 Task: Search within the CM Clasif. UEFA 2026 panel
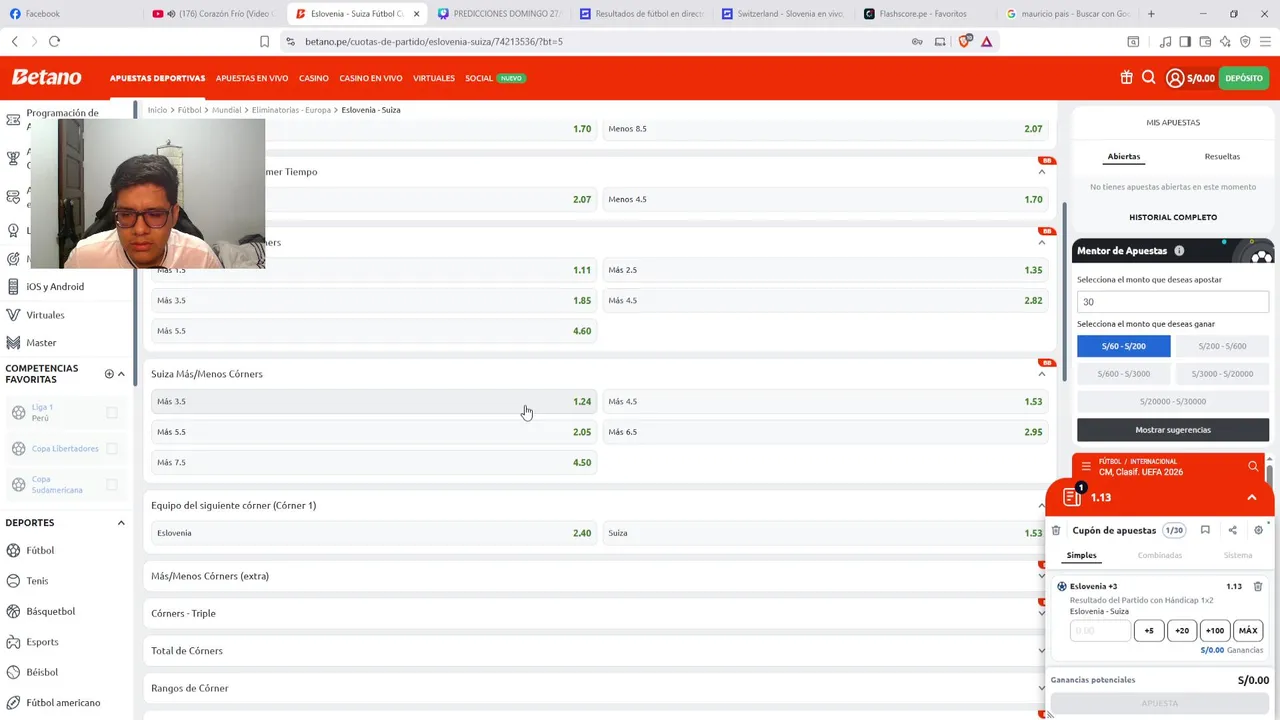(1253, 466)
